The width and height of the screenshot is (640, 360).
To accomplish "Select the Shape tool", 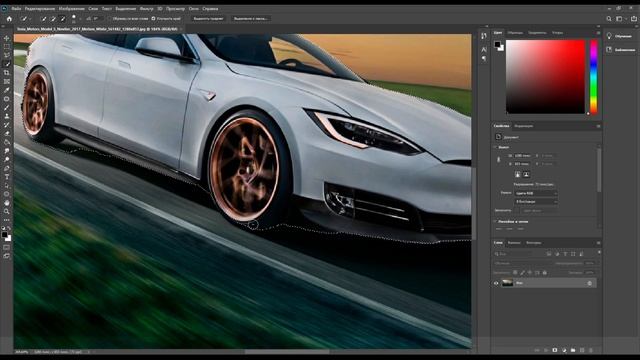I will [7, 194].
